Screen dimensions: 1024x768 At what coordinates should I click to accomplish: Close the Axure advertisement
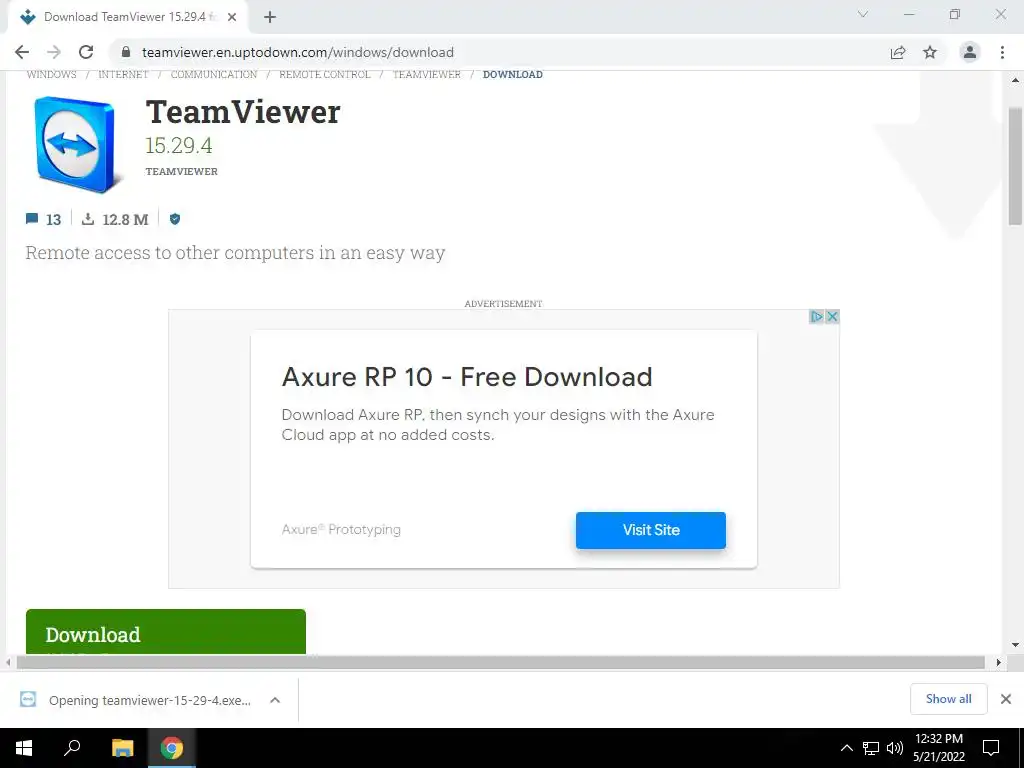832,317
